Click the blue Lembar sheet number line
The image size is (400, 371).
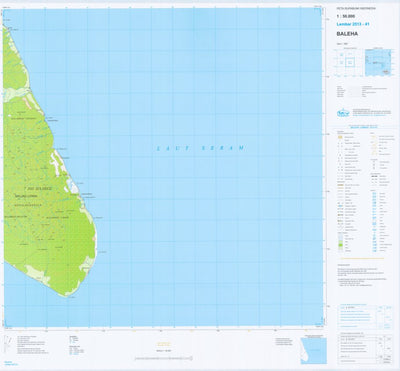353,24
